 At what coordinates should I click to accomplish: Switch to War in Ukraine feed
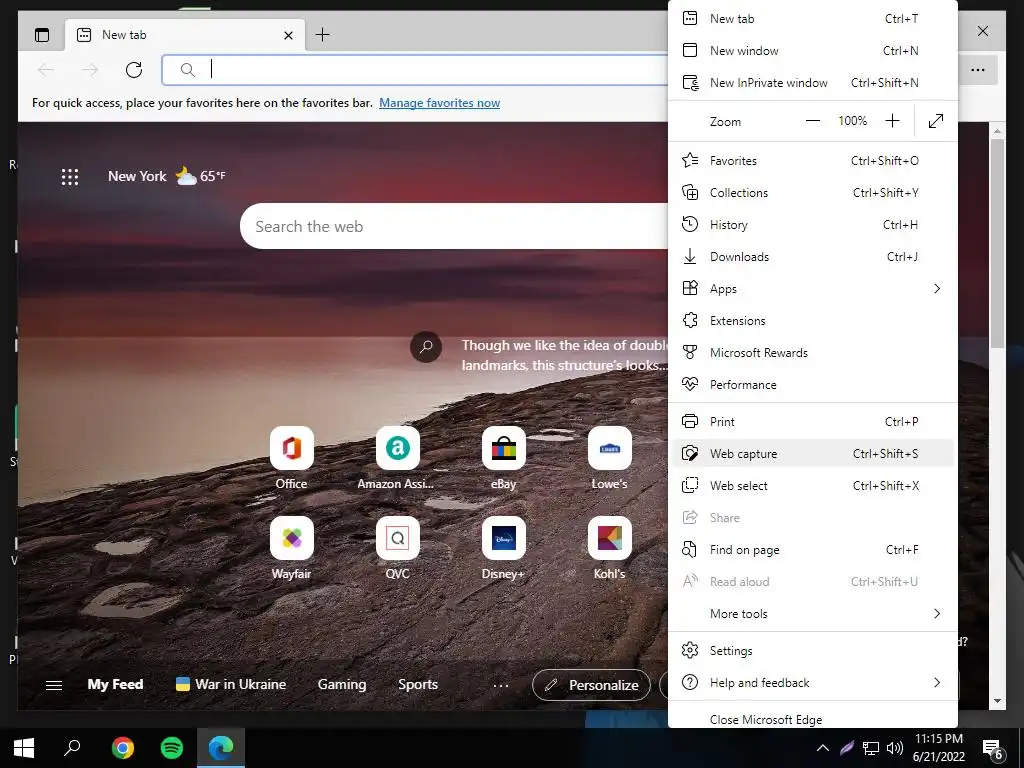pos(231,684)
